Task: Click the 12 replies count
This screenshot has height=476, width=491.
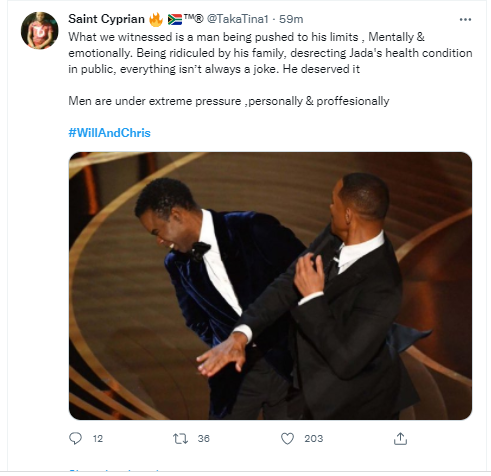Action: [98, 439]
